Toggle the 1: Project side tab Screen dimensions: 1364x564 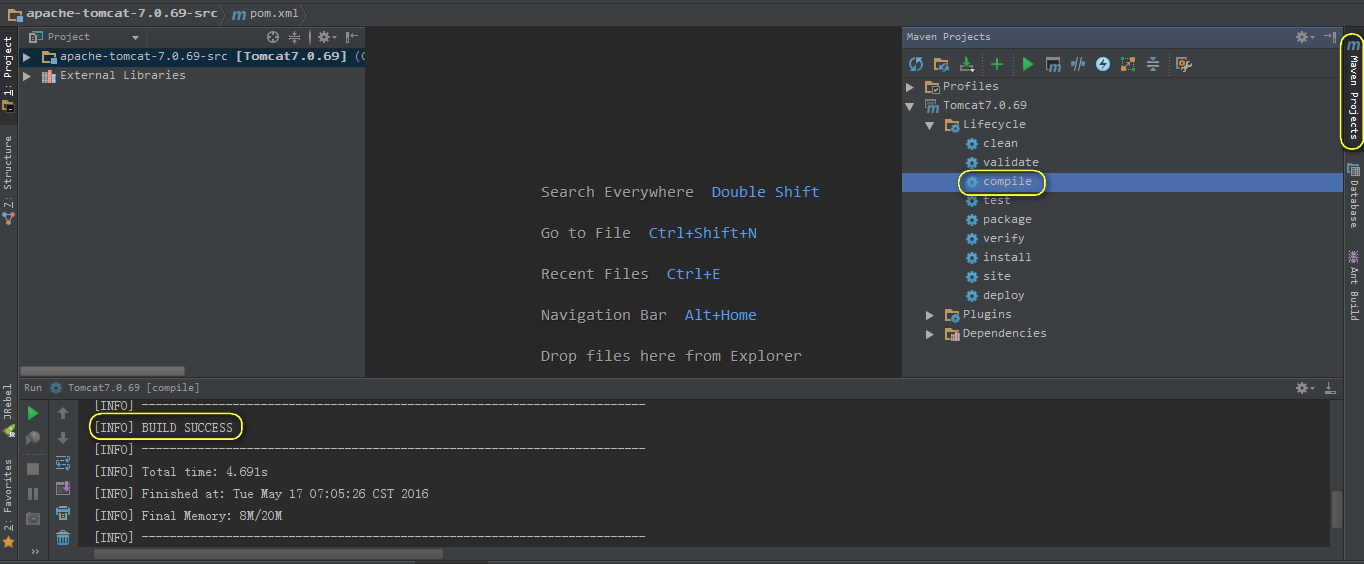(x=8, y=73)
